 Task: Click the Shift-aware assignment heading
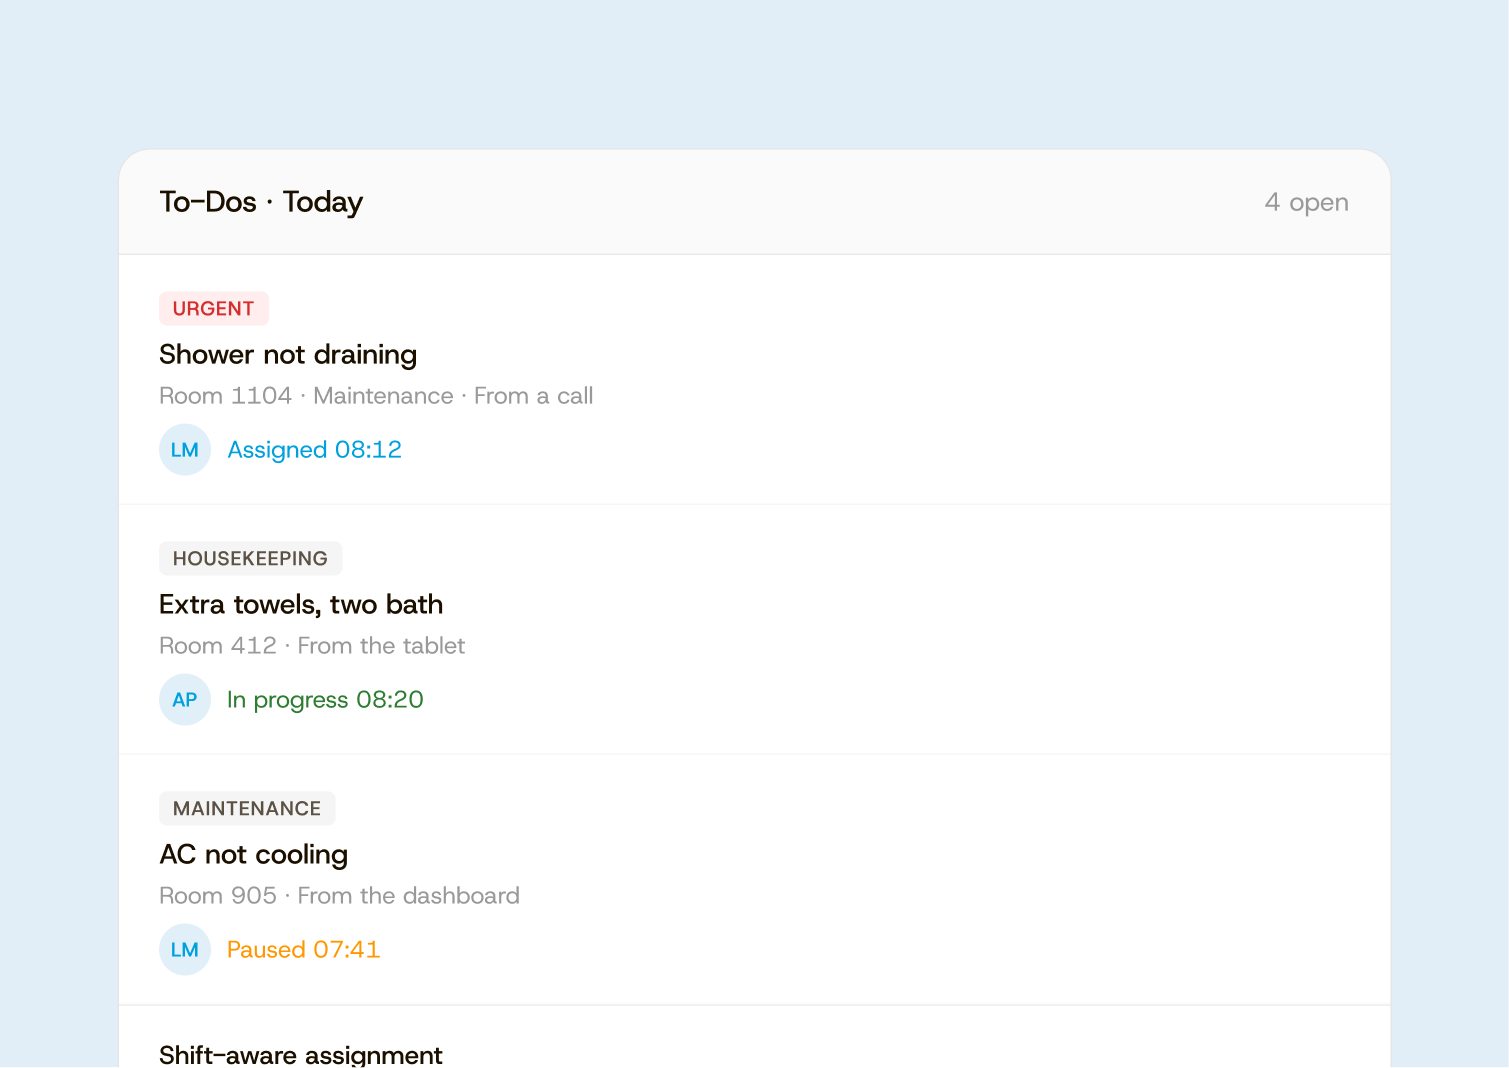point(301,1054)
